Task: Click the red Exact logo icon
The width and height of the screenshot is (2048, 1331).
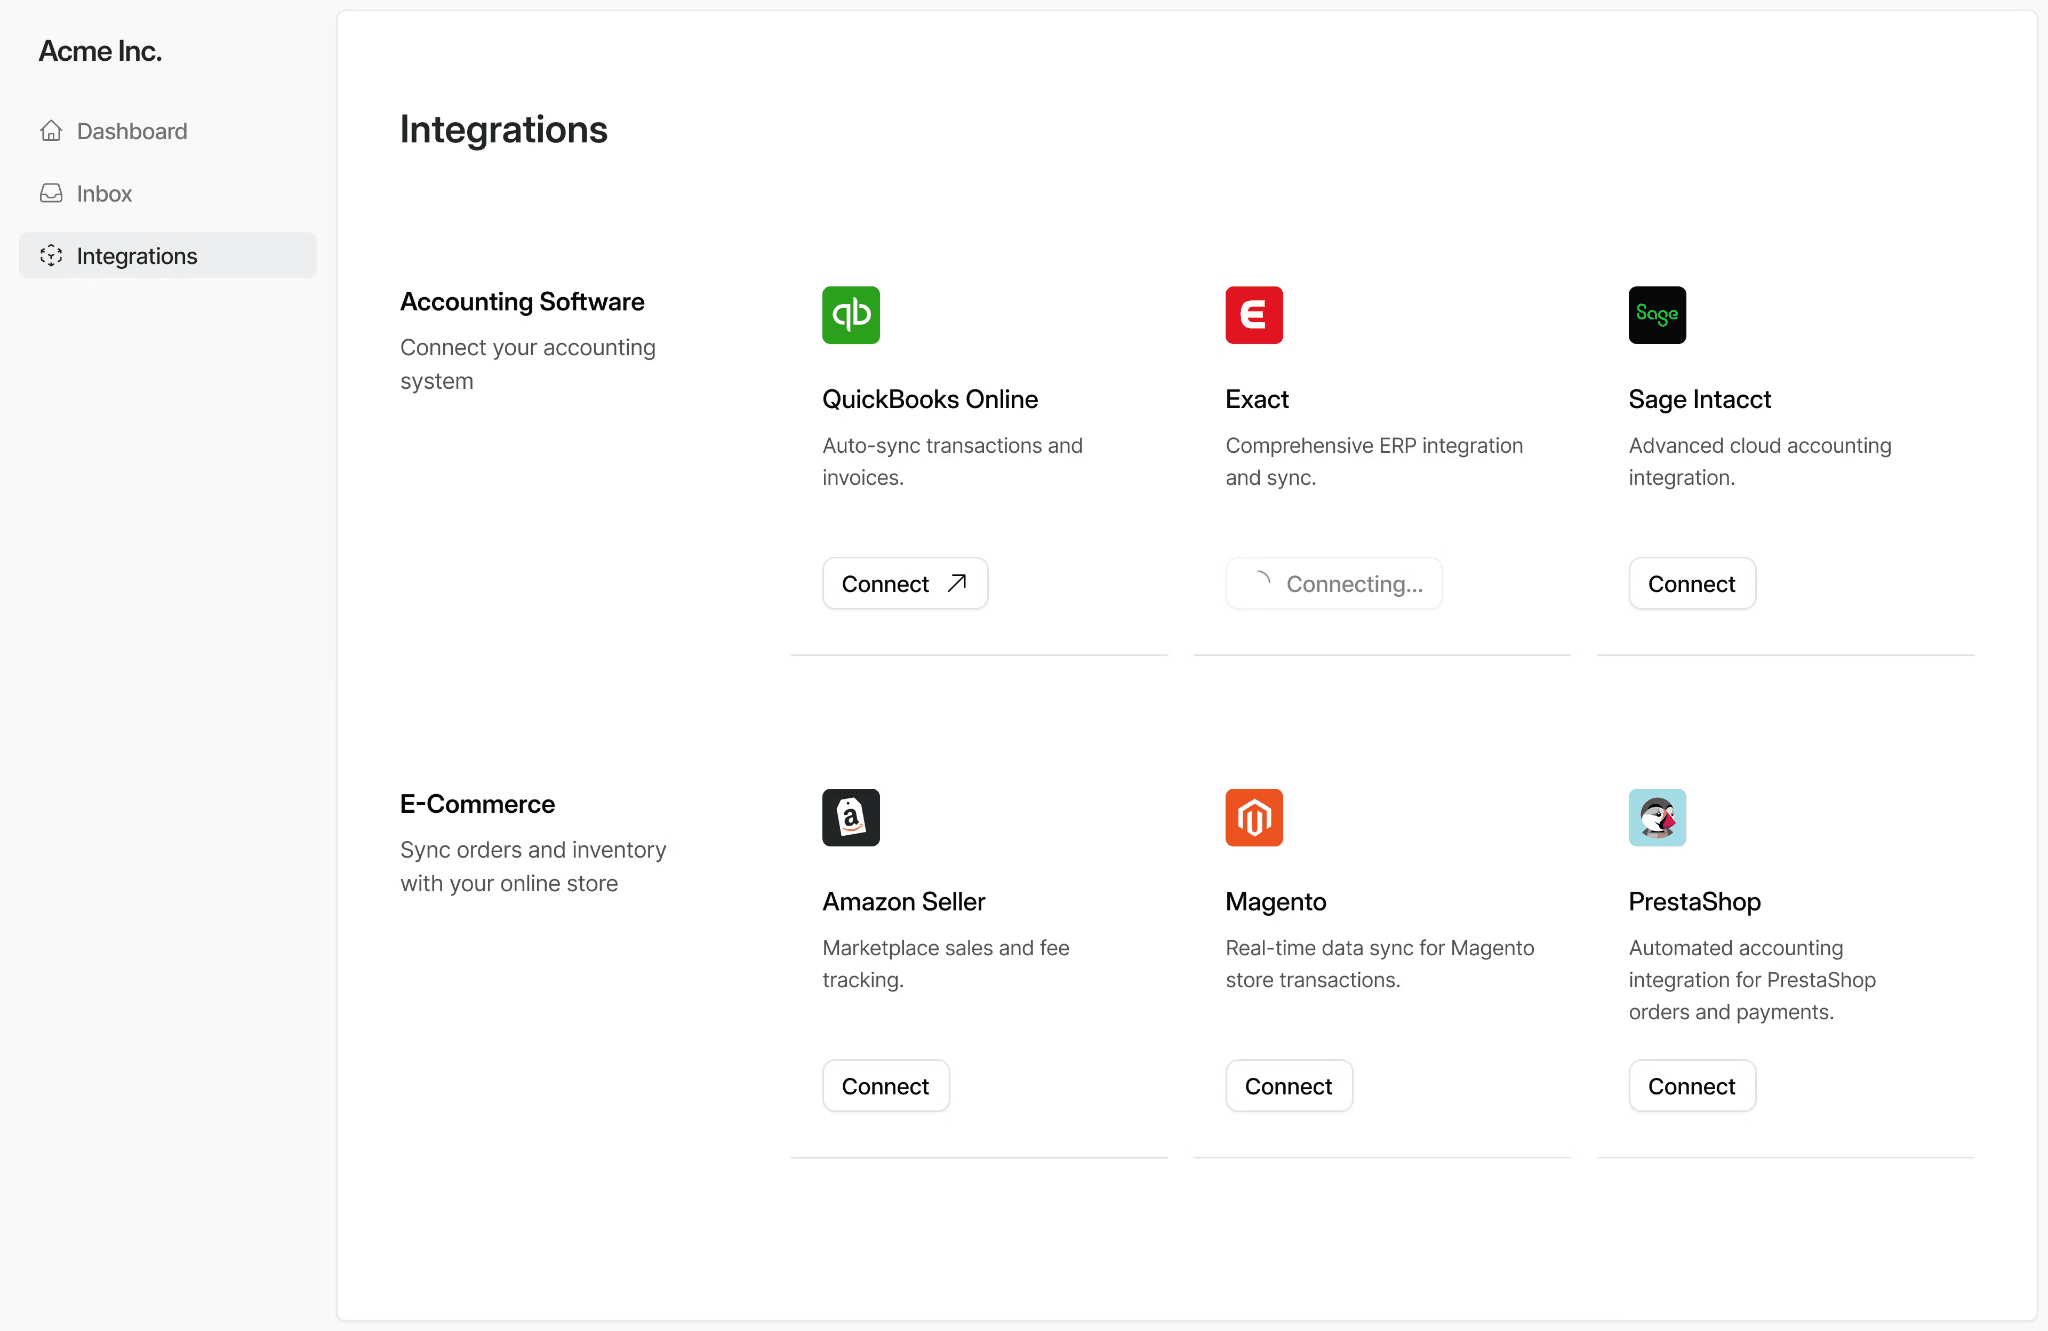Action: [x=1254, y=315]
